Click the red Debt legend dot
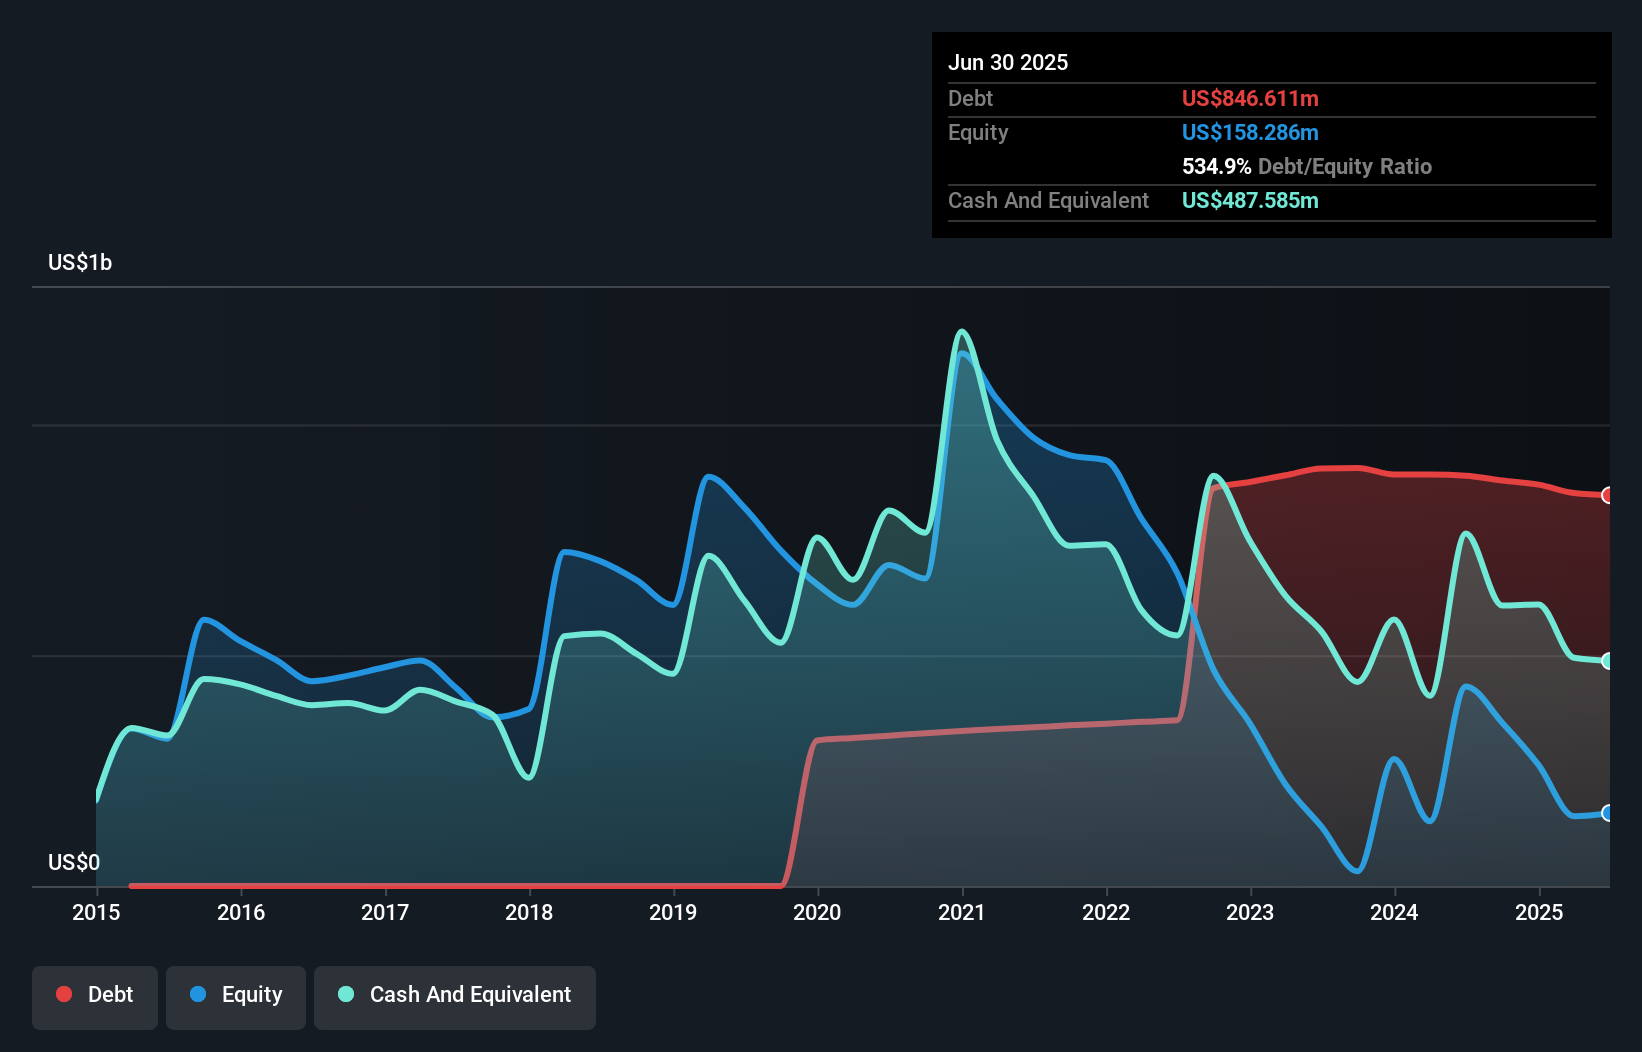Image resolution: width=1642 pixels, height=1052 pixels. [64, 994]
